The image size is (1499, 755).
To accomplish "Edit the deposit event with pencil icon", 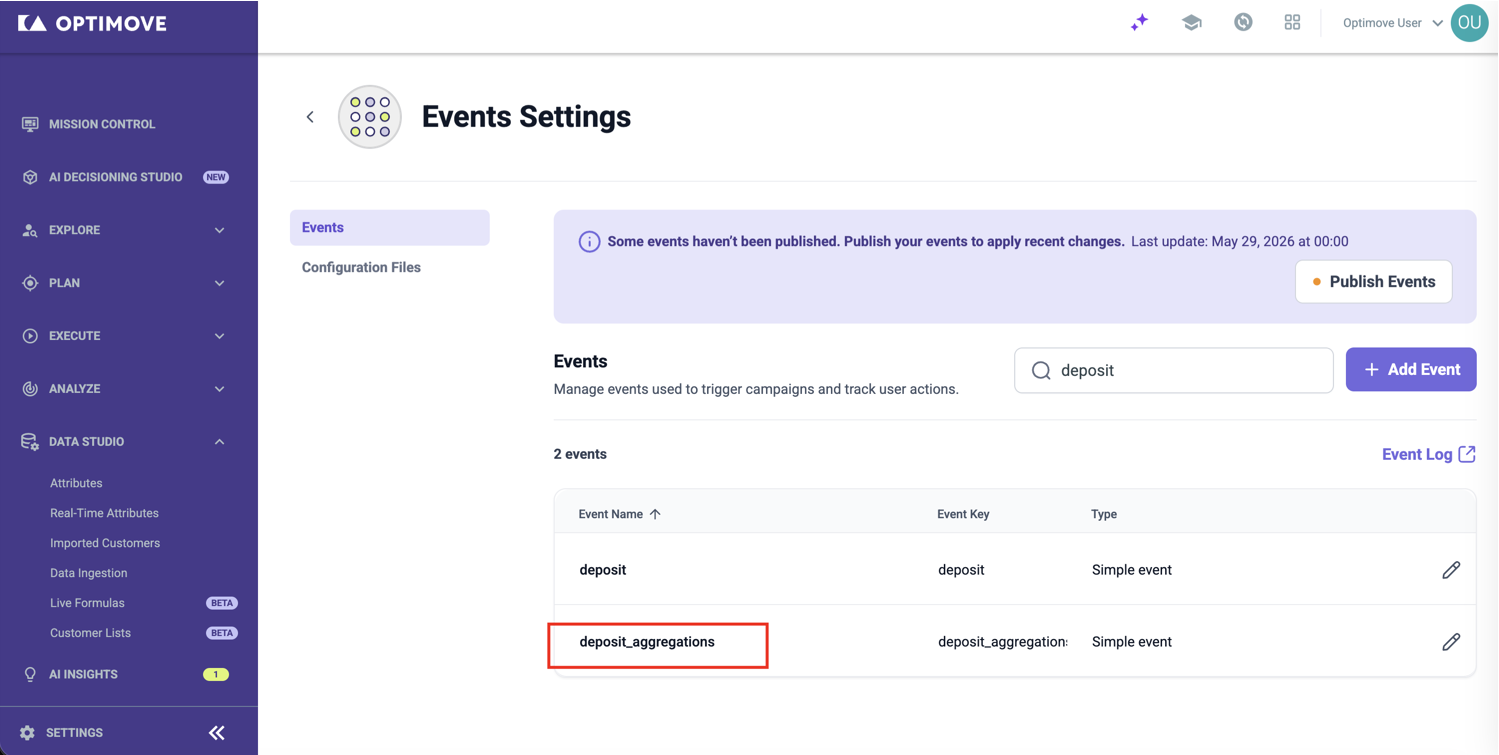I will (1451, 570).
